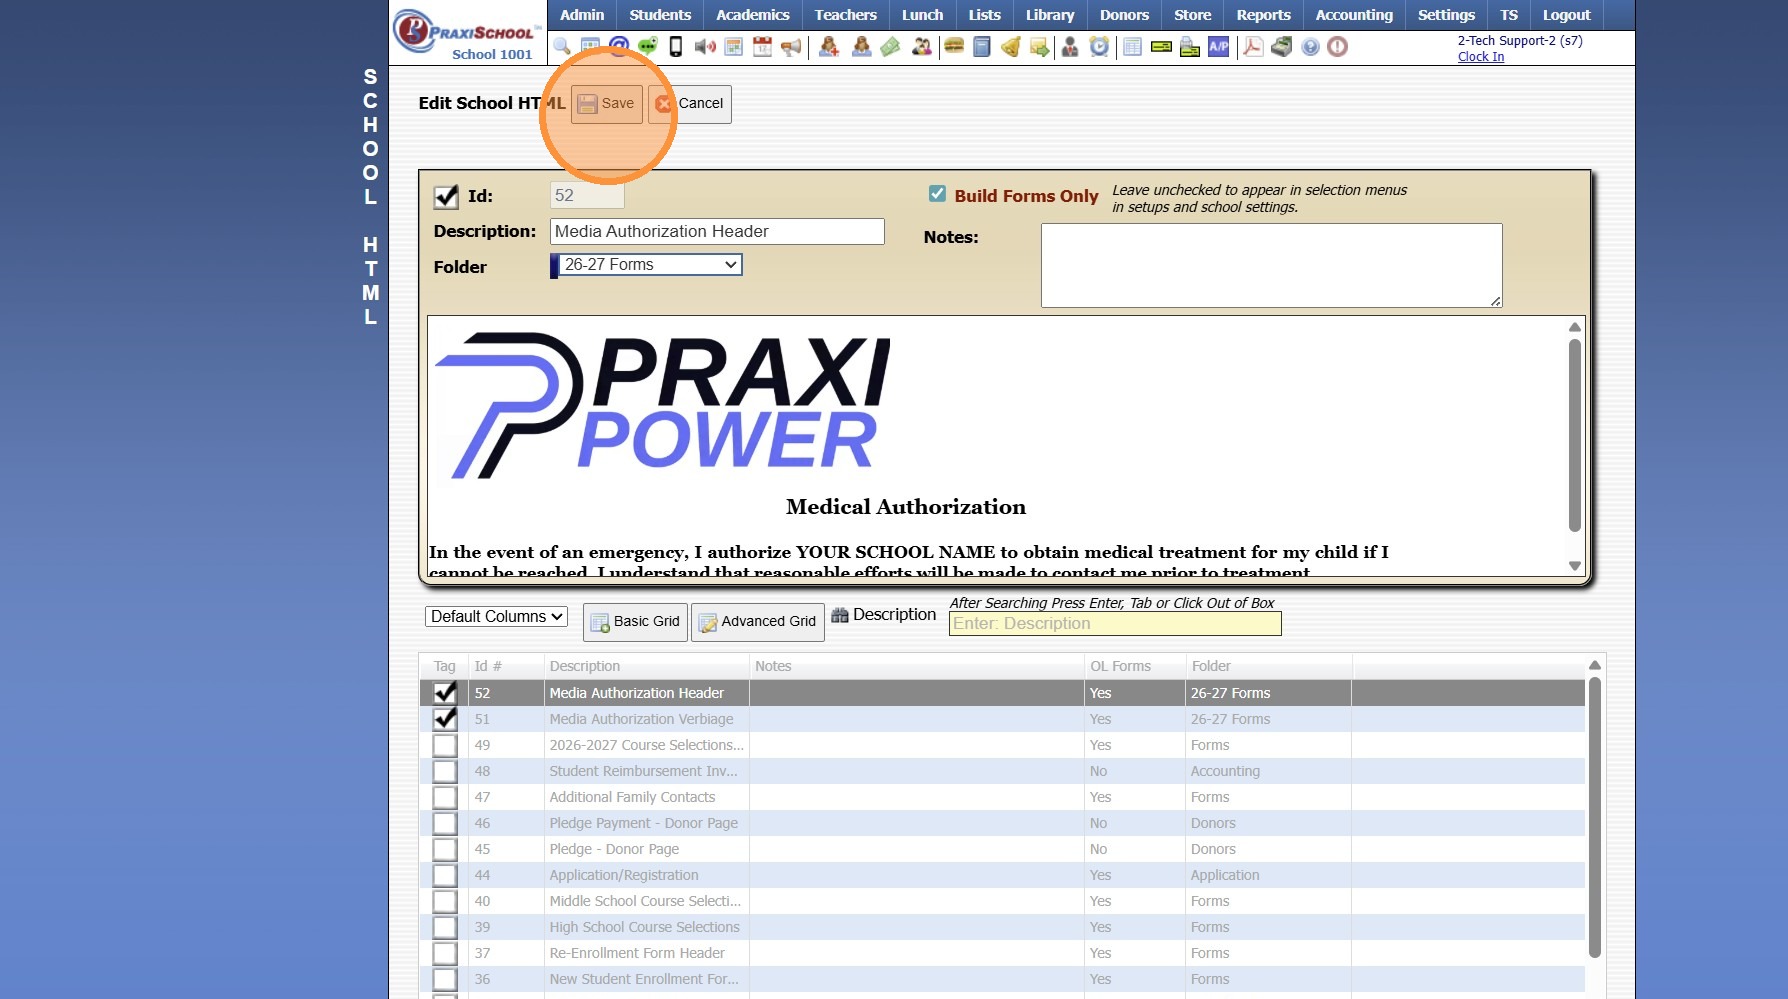This screenshot has height=999, width=1788.
Task: Tag row 48 Student Reimbursement checkbox
Action: 445,771
